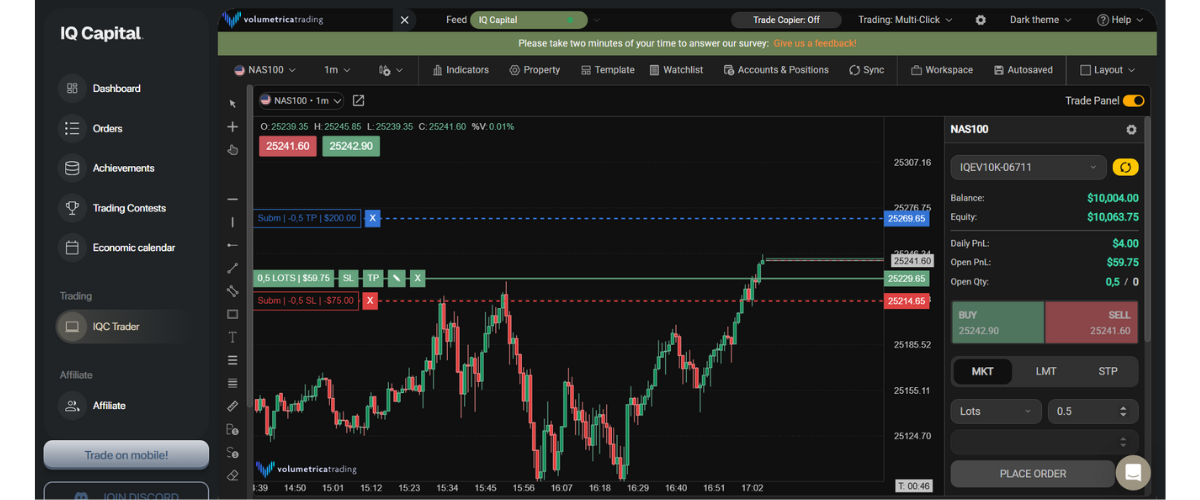The width and height of the screenshot is (1200, 500).
Task: Toggle Trade Copier Off button
Action: pyautogui.click(x=786, y=20)
